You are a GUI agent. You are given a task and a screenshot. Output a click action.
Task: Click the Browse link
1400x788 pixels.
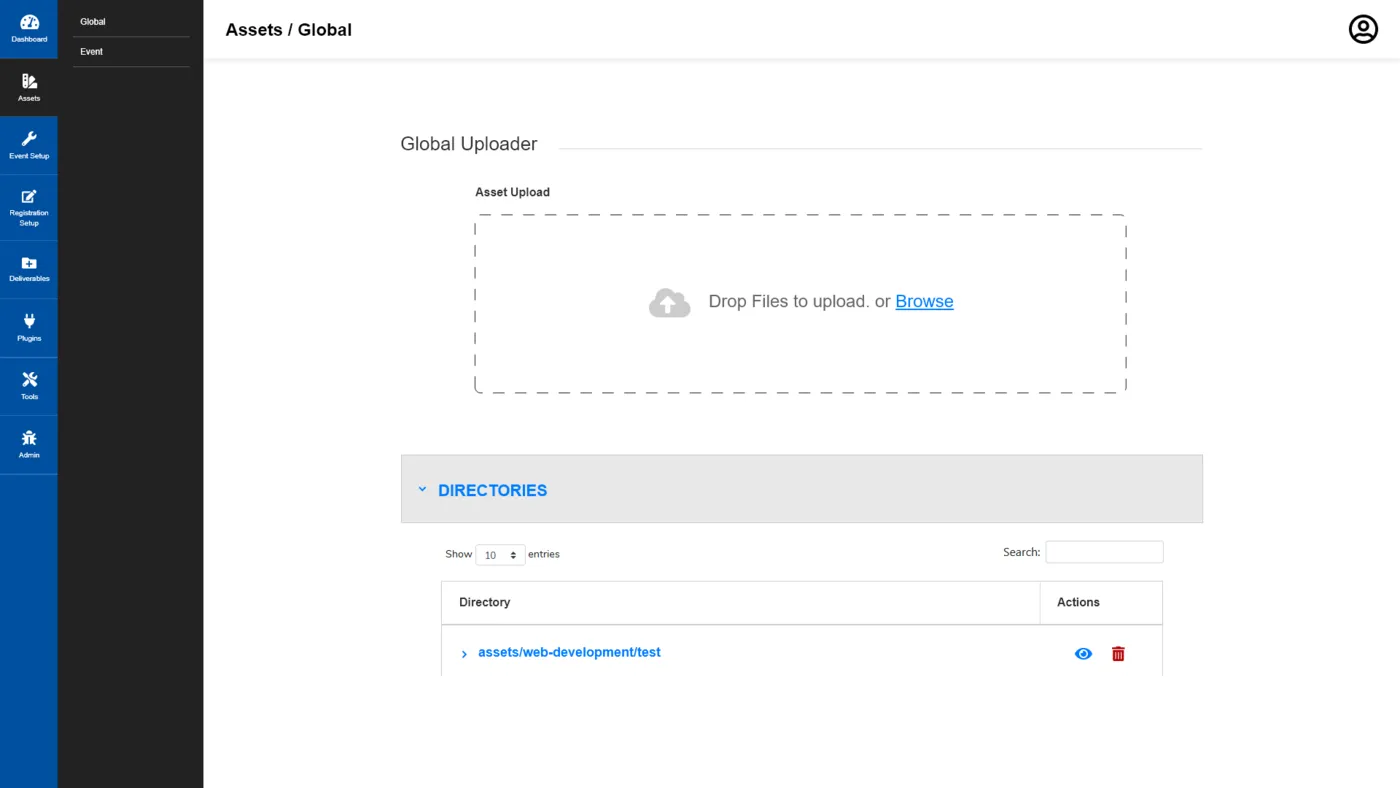924,301
